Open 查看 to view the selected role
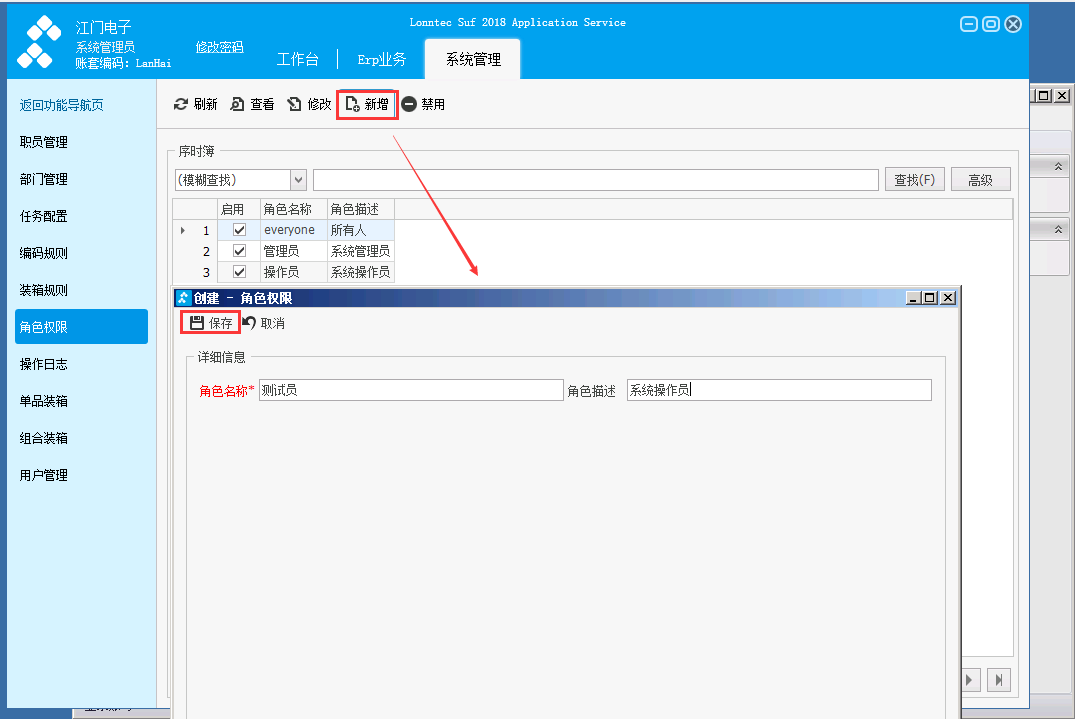Image resolution: width=1075 pixels, height=719 pixels. [252, 104]
